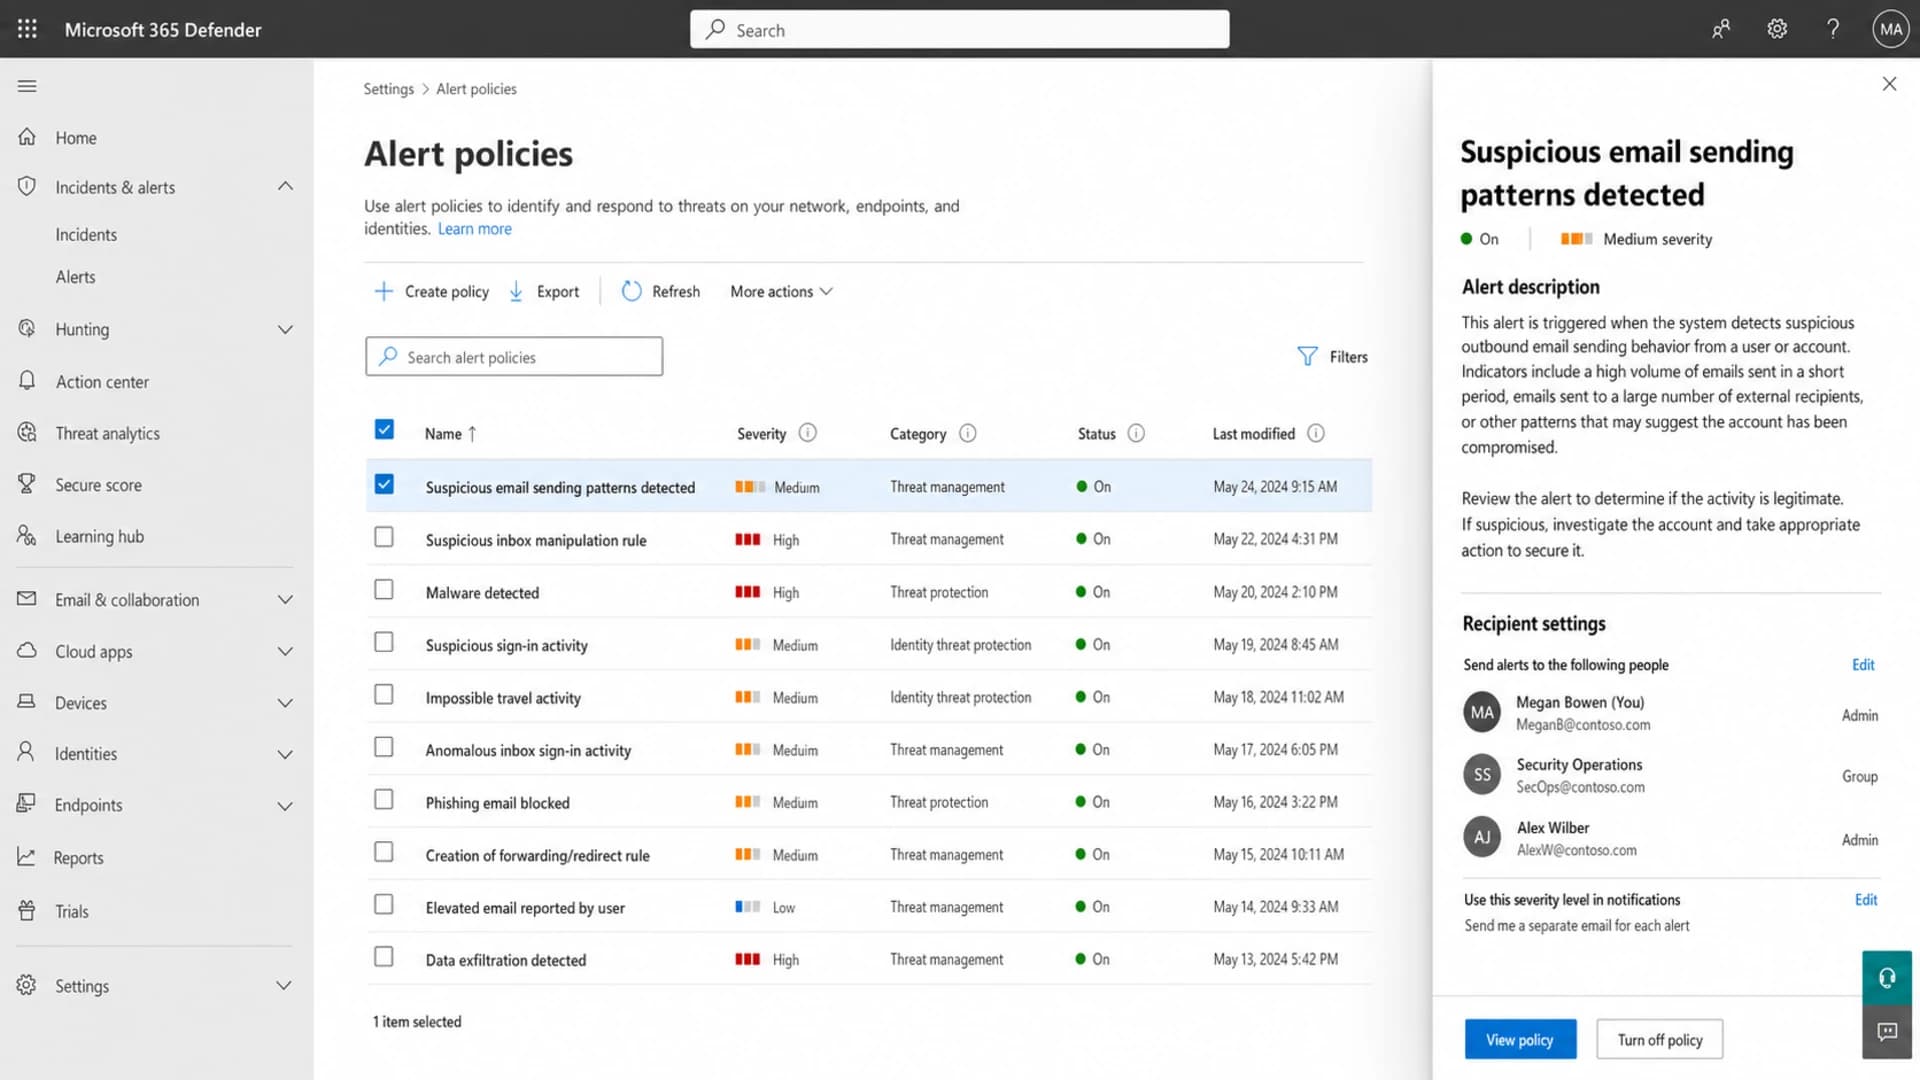Refresh the alert policies list
The height and width of the screenshot is (1080, 1920).
(x=660, y=291)
